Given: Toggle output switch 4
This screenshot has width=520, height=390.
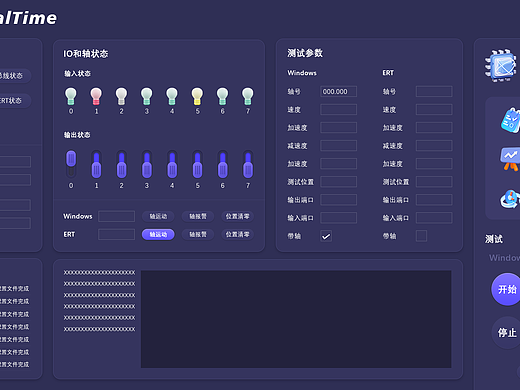Looking at the screenshot, I should [x=172, y=164].
